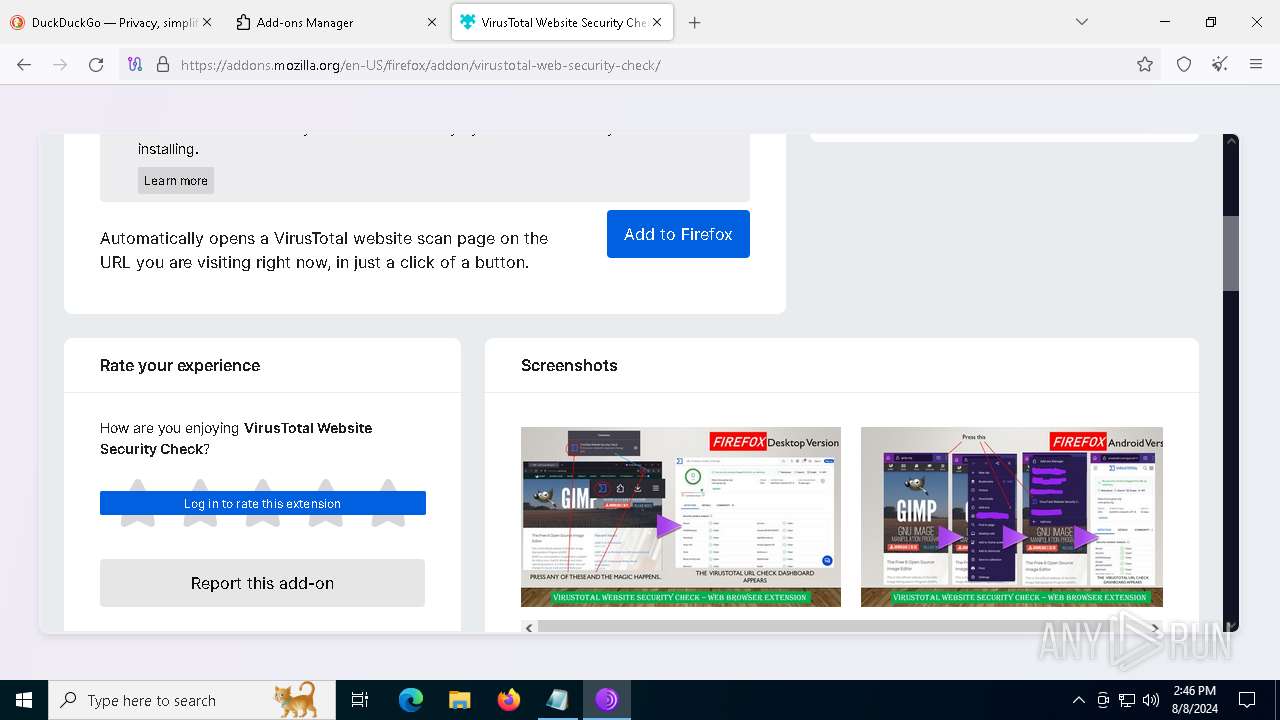Reload the current page
1280x720 pixels.
(96, 64)
